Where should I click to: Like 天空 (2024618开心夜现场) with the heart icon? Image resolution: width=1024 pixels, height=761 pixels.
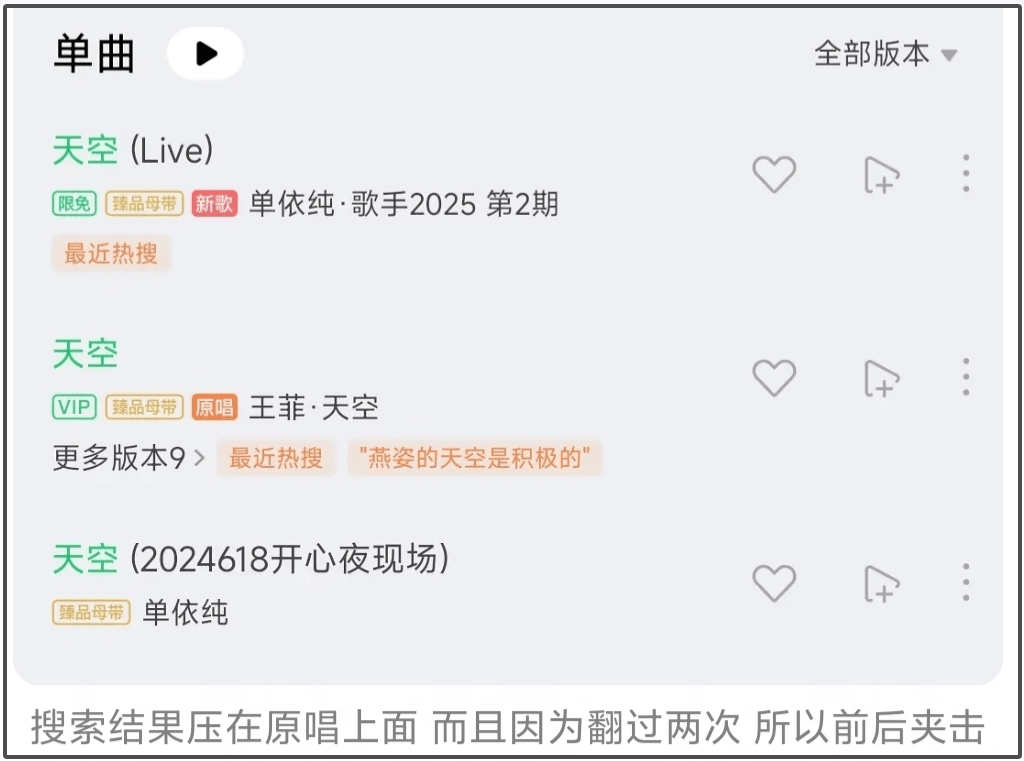(774, 583)
